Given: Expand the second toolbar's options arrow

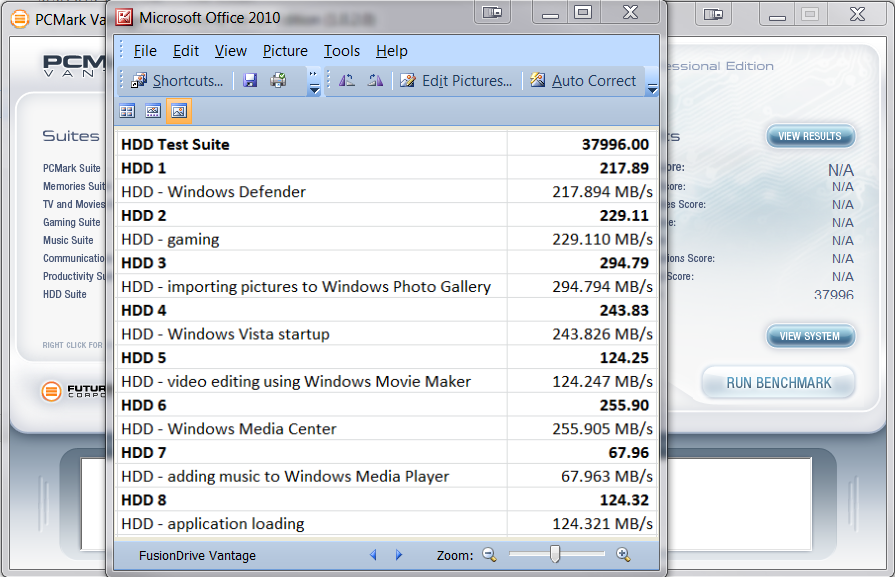Looking at the screenshot, I should pyautogui.click(x=652, y=87).
